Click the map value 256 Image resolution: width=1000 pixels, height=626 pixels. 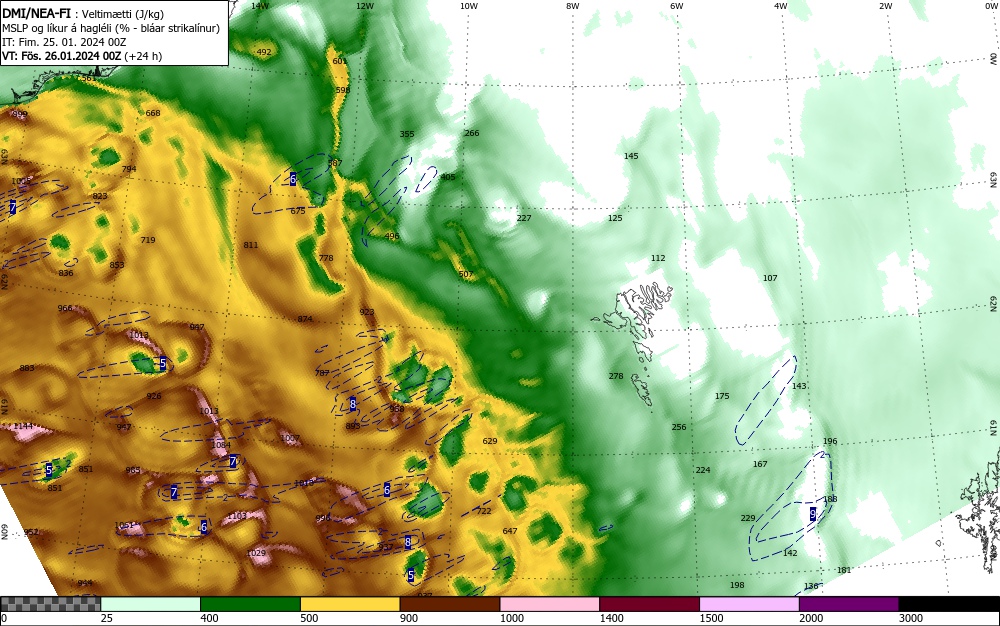point(679,427)
